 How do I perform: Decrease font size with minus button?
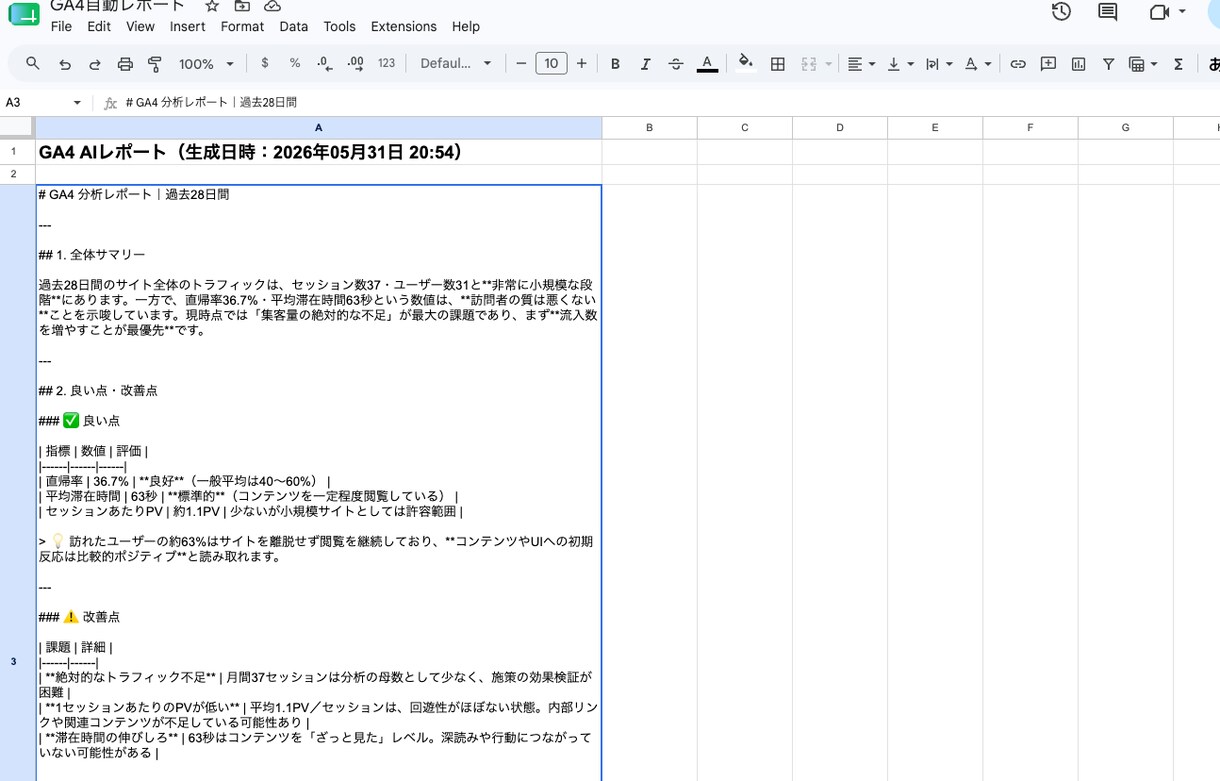coord(521,64)
